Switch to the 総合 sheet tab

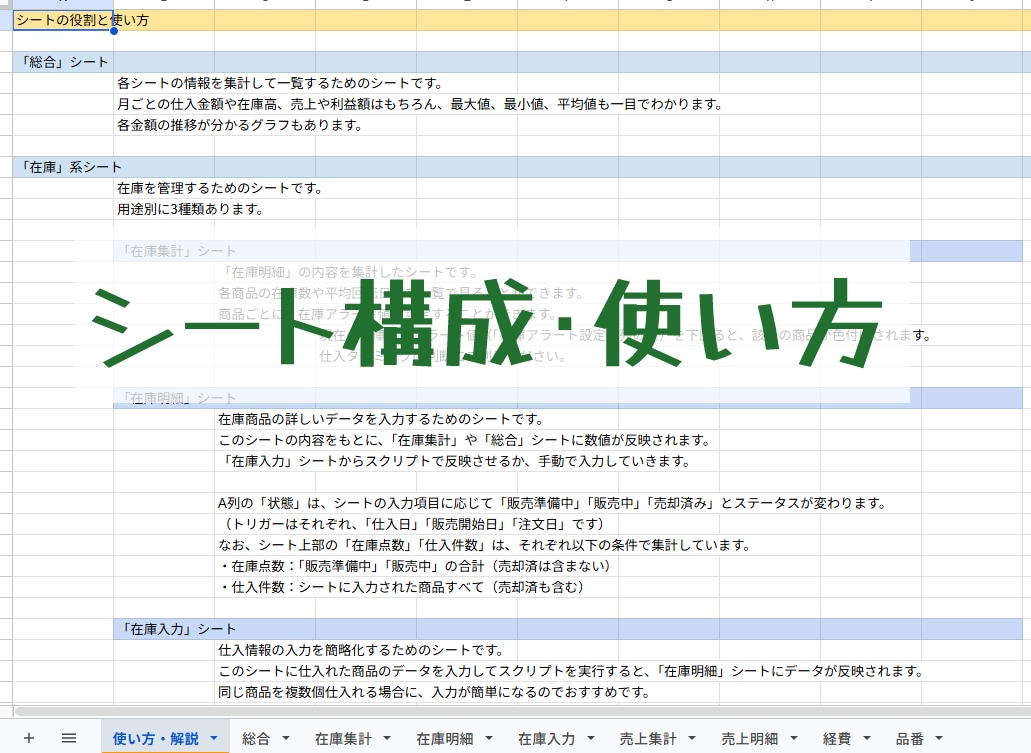pyautogui.click(x=256, y=739)
